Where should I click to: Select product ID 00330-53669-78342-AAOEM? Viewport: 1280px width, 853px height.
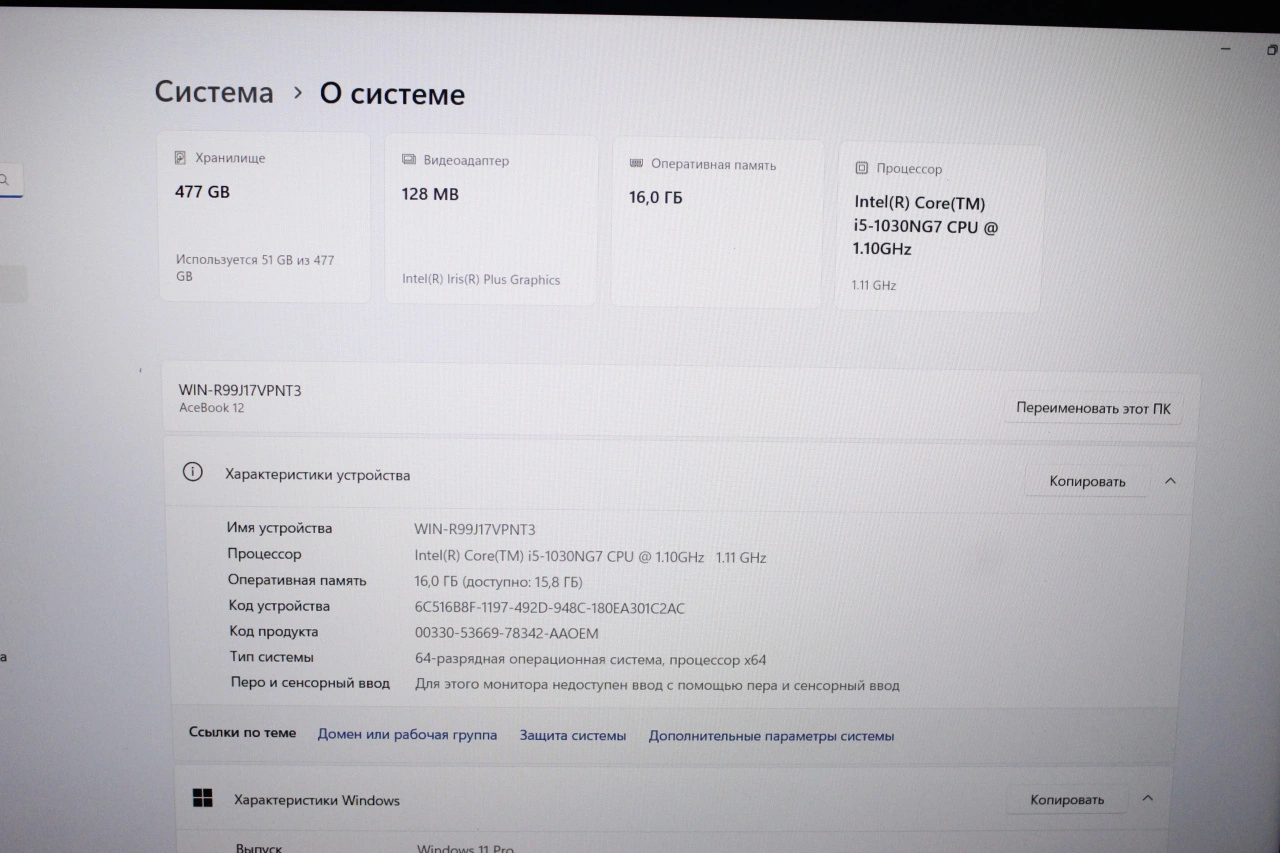pyautogui.click(x=507, y=633)
